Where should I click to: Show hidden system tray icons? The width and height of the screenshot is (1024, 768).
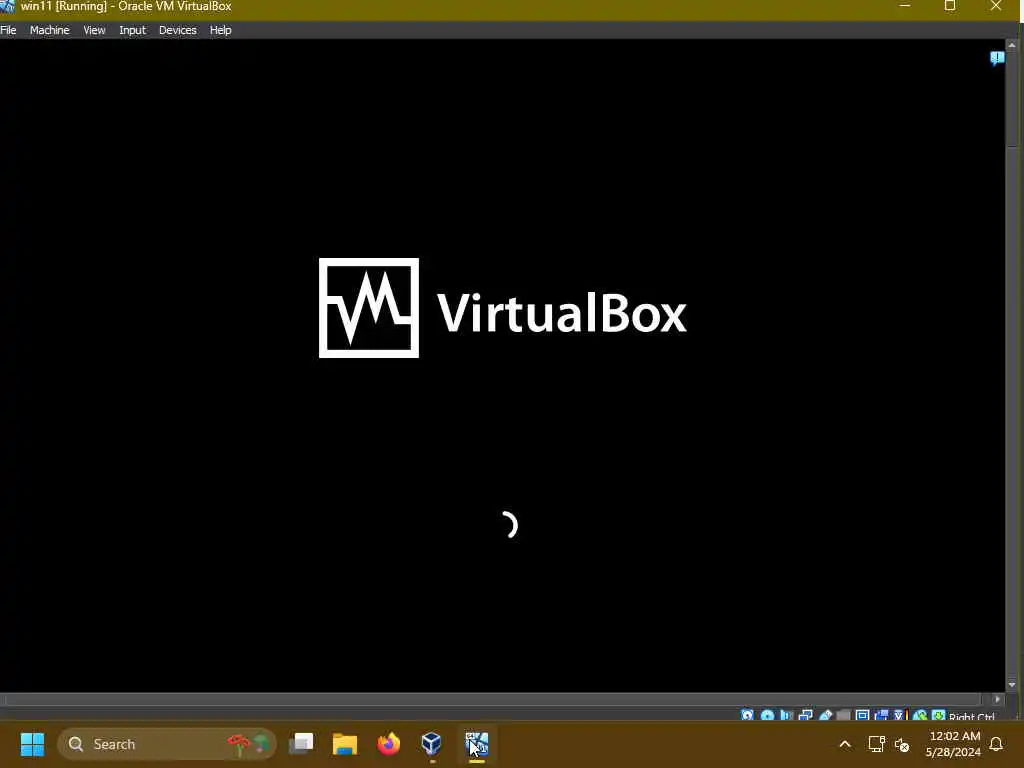click(x=844, y=744)
